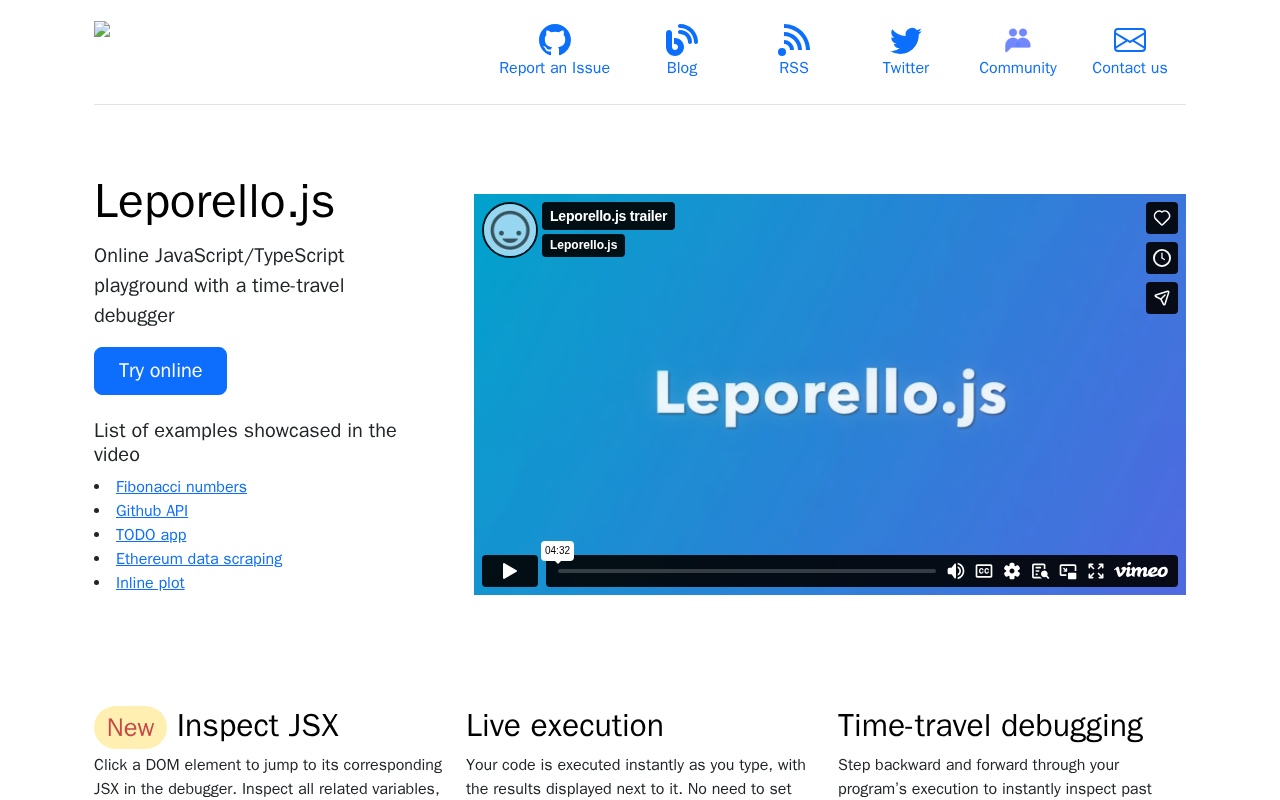This screenshot has height=800, width=1280.
Task: Click the Contact us envelope link
Action: pos(1130,52)
